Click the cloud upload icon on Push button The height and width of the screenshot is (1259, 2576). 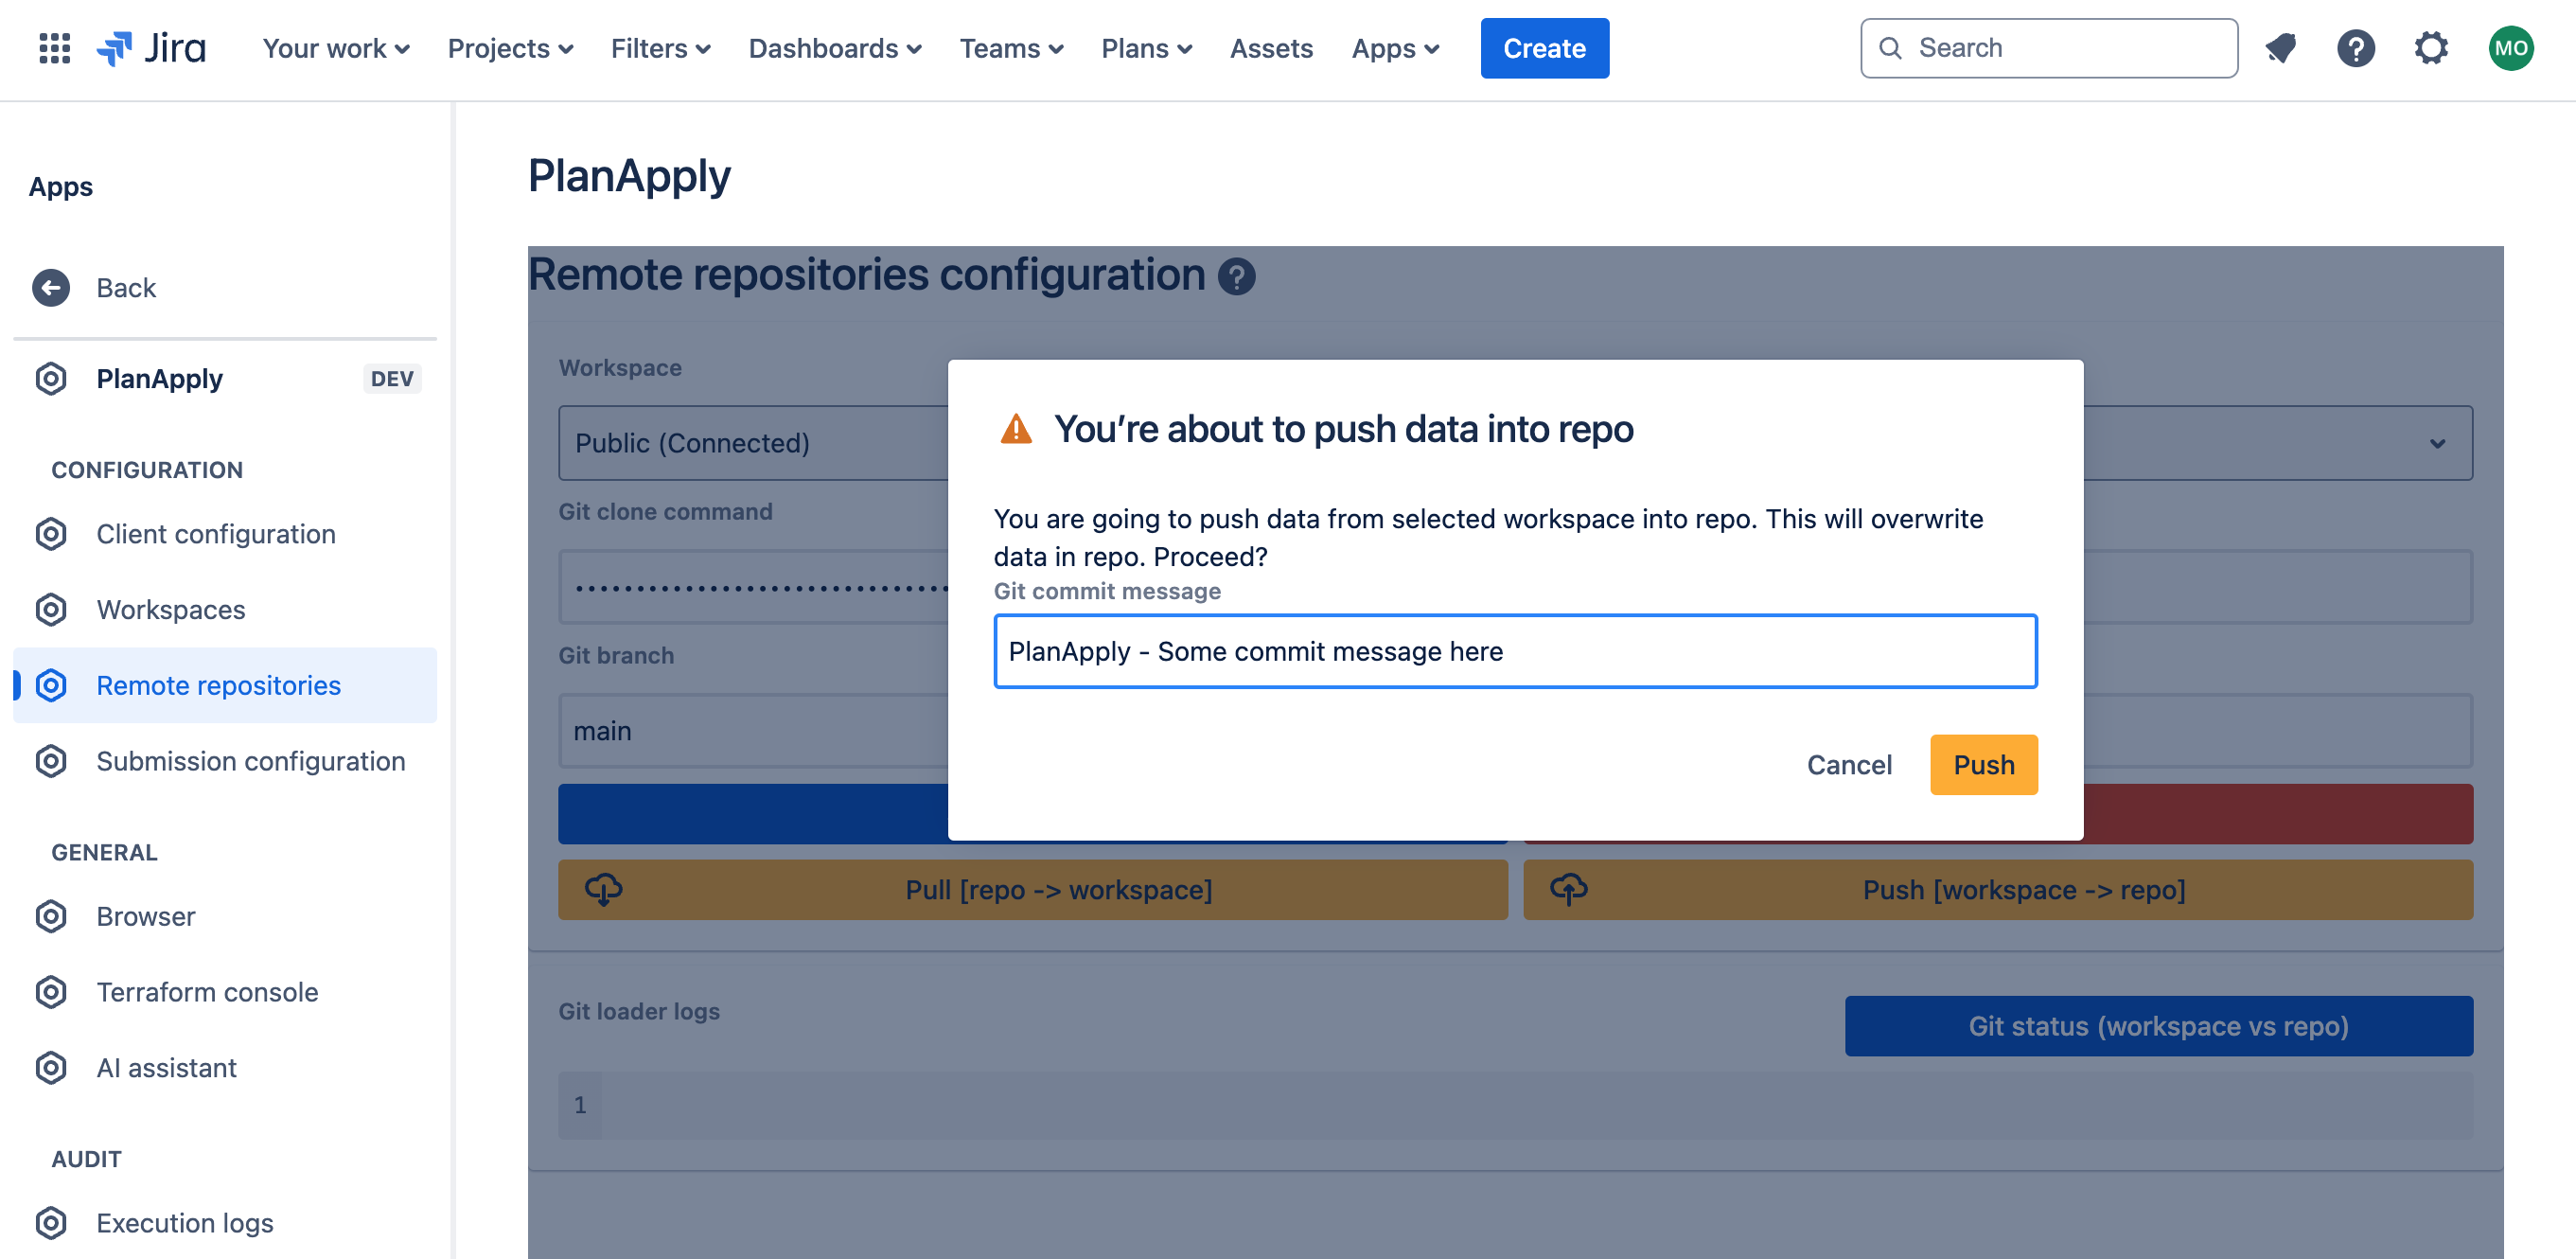pyautogui.click(x=1568, y=889)
